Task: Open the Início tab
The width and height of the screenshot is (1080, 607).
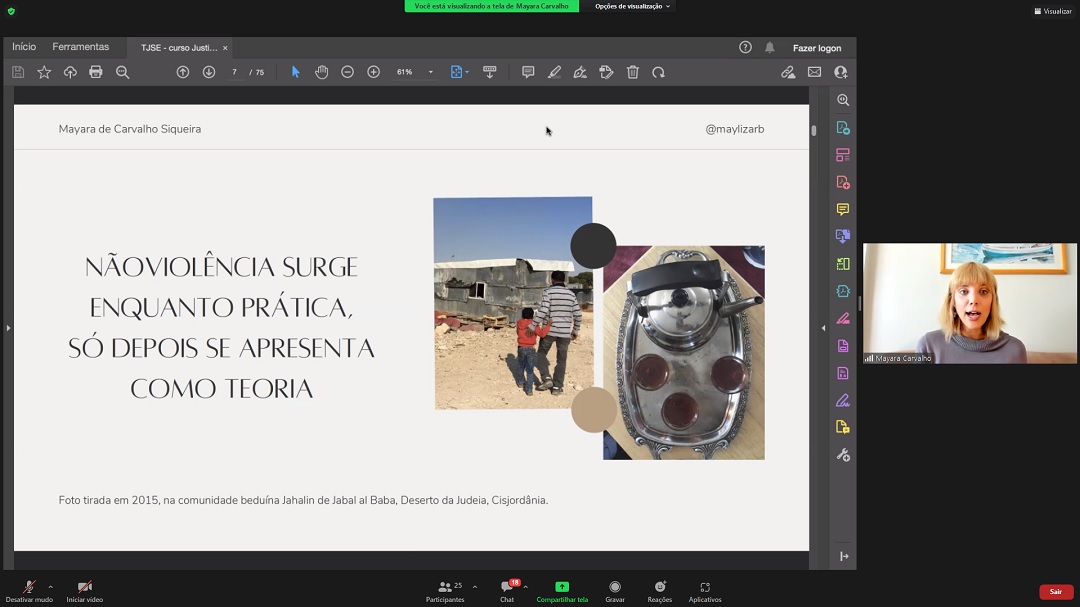Action: pyautogui.click(x=24, y=47)
